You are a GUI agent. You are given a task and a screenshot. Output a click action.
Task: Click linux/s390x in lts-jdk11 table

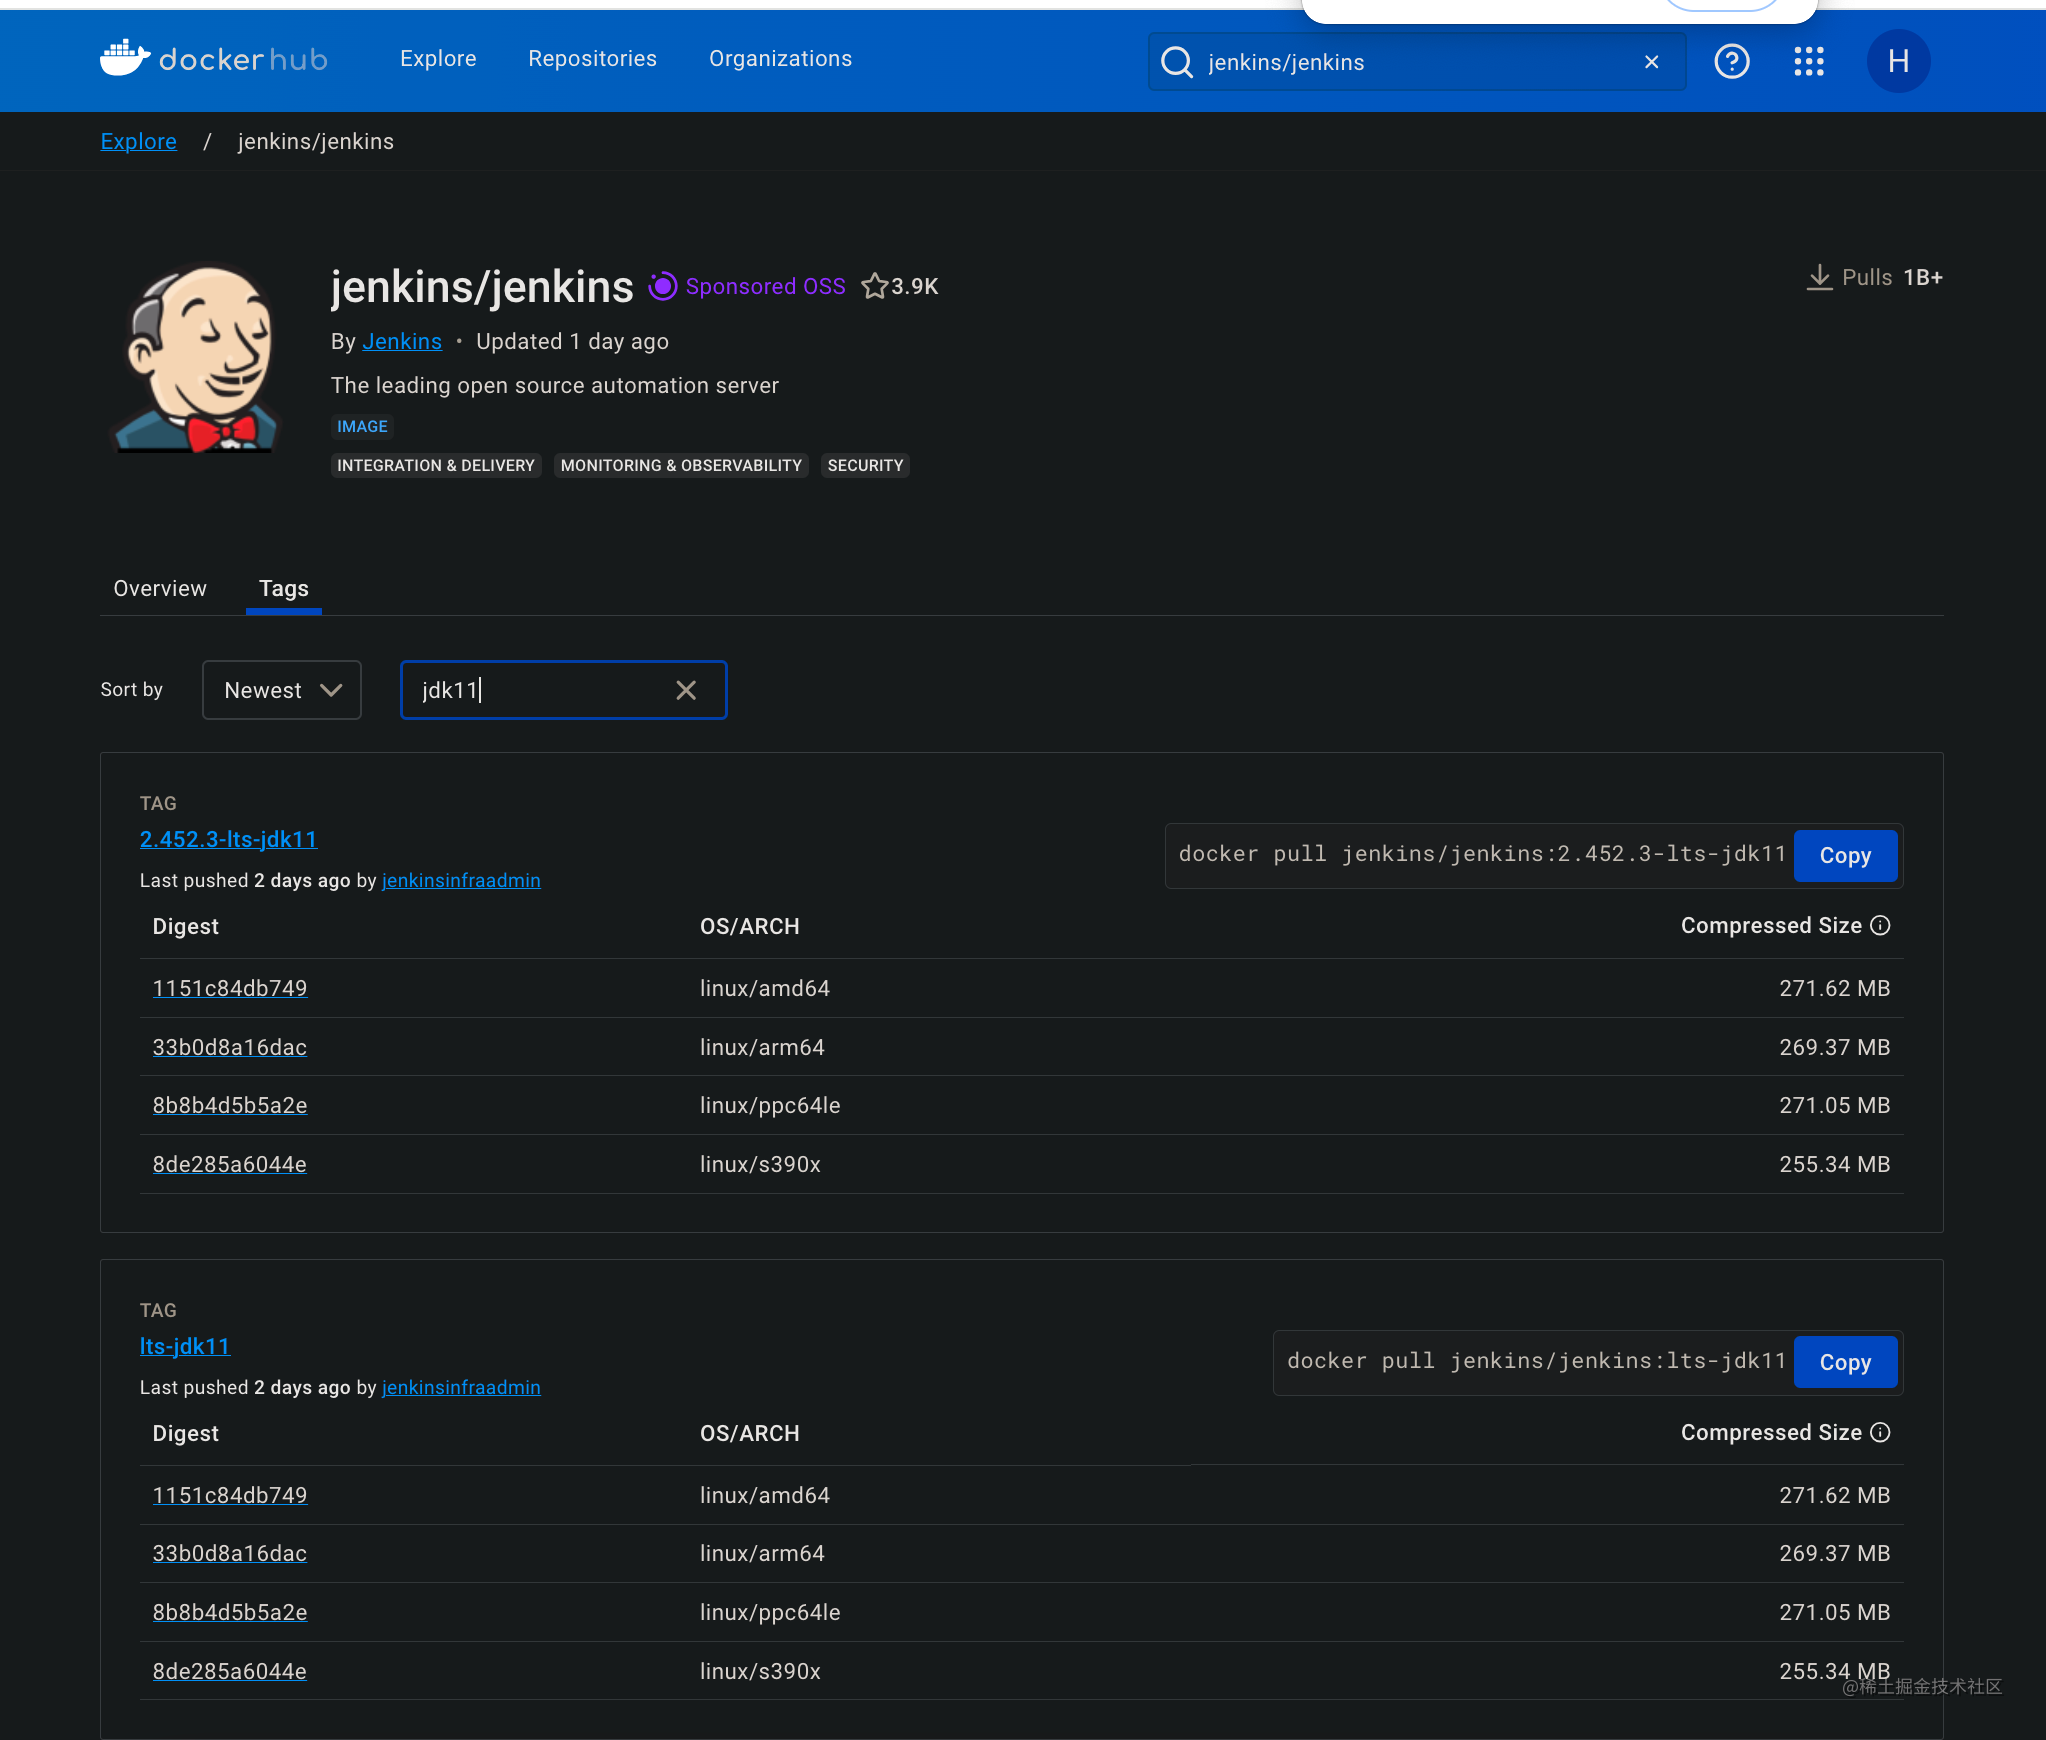[x=760, y=1671]
